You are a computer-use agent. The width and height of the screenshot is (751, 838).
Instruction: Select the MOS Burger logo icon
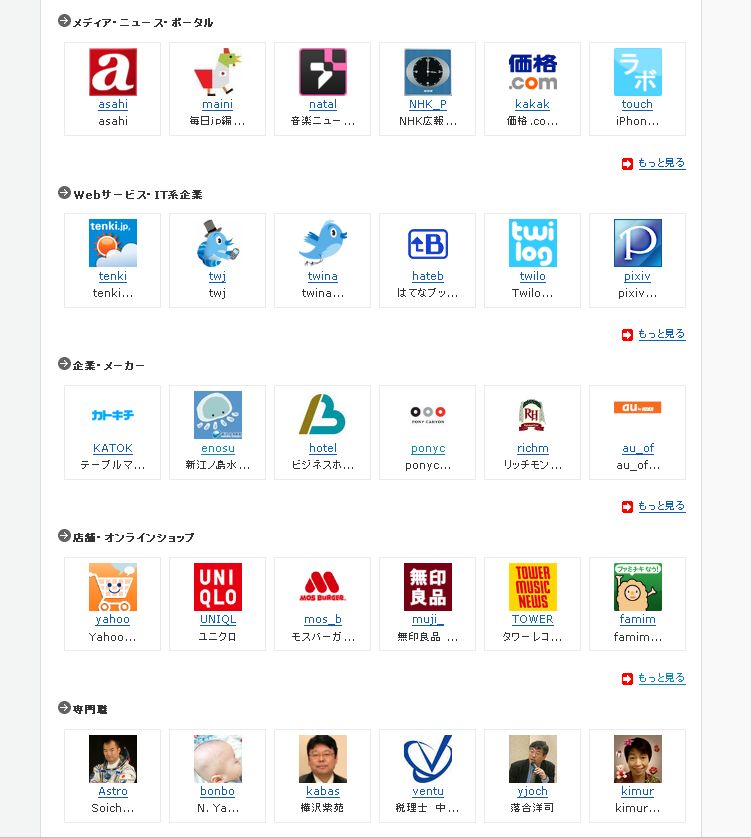[x=323, y=587]
